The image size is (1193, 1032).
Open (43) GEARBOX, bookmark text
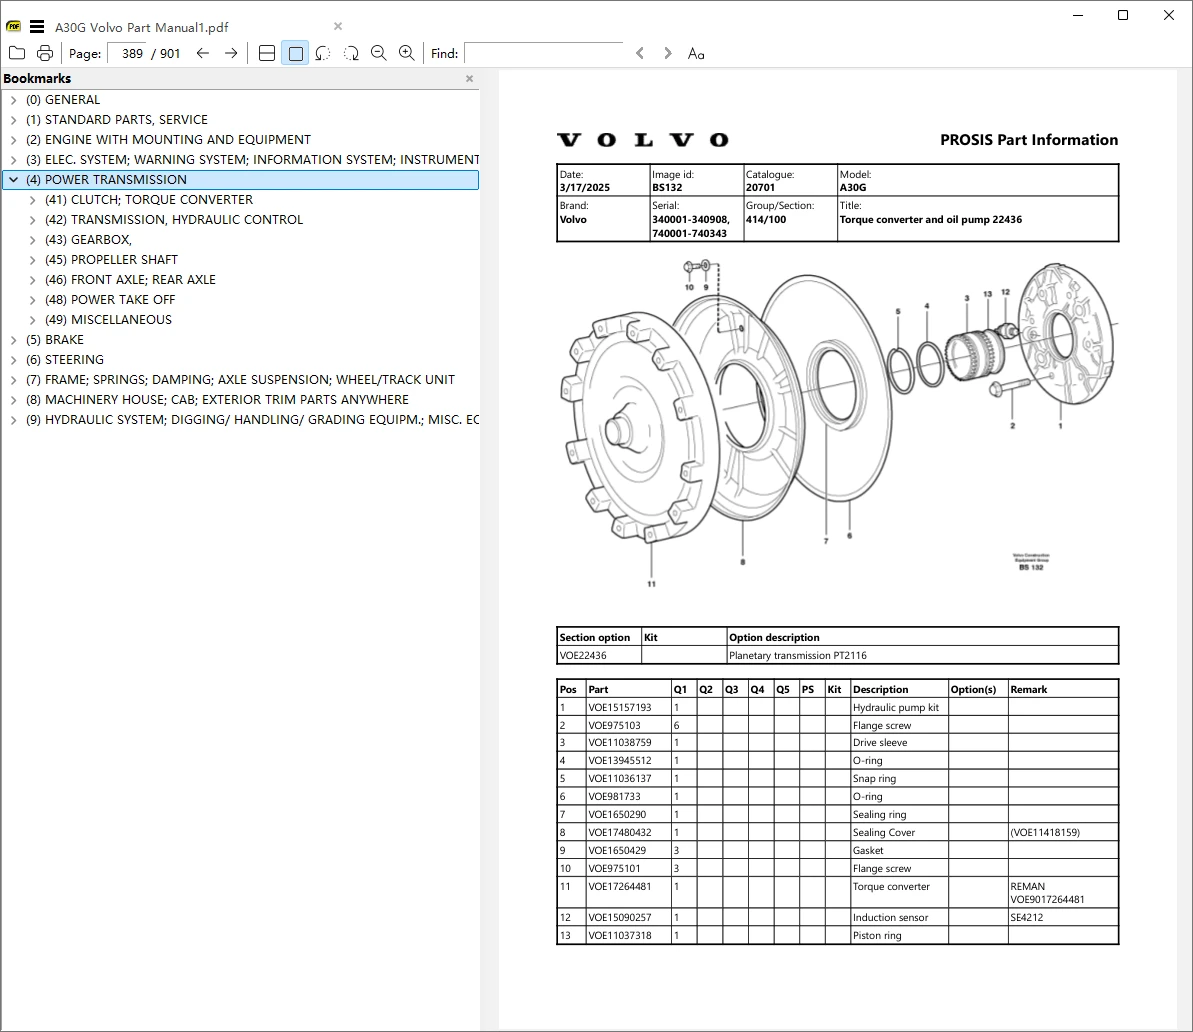point(88,240)
